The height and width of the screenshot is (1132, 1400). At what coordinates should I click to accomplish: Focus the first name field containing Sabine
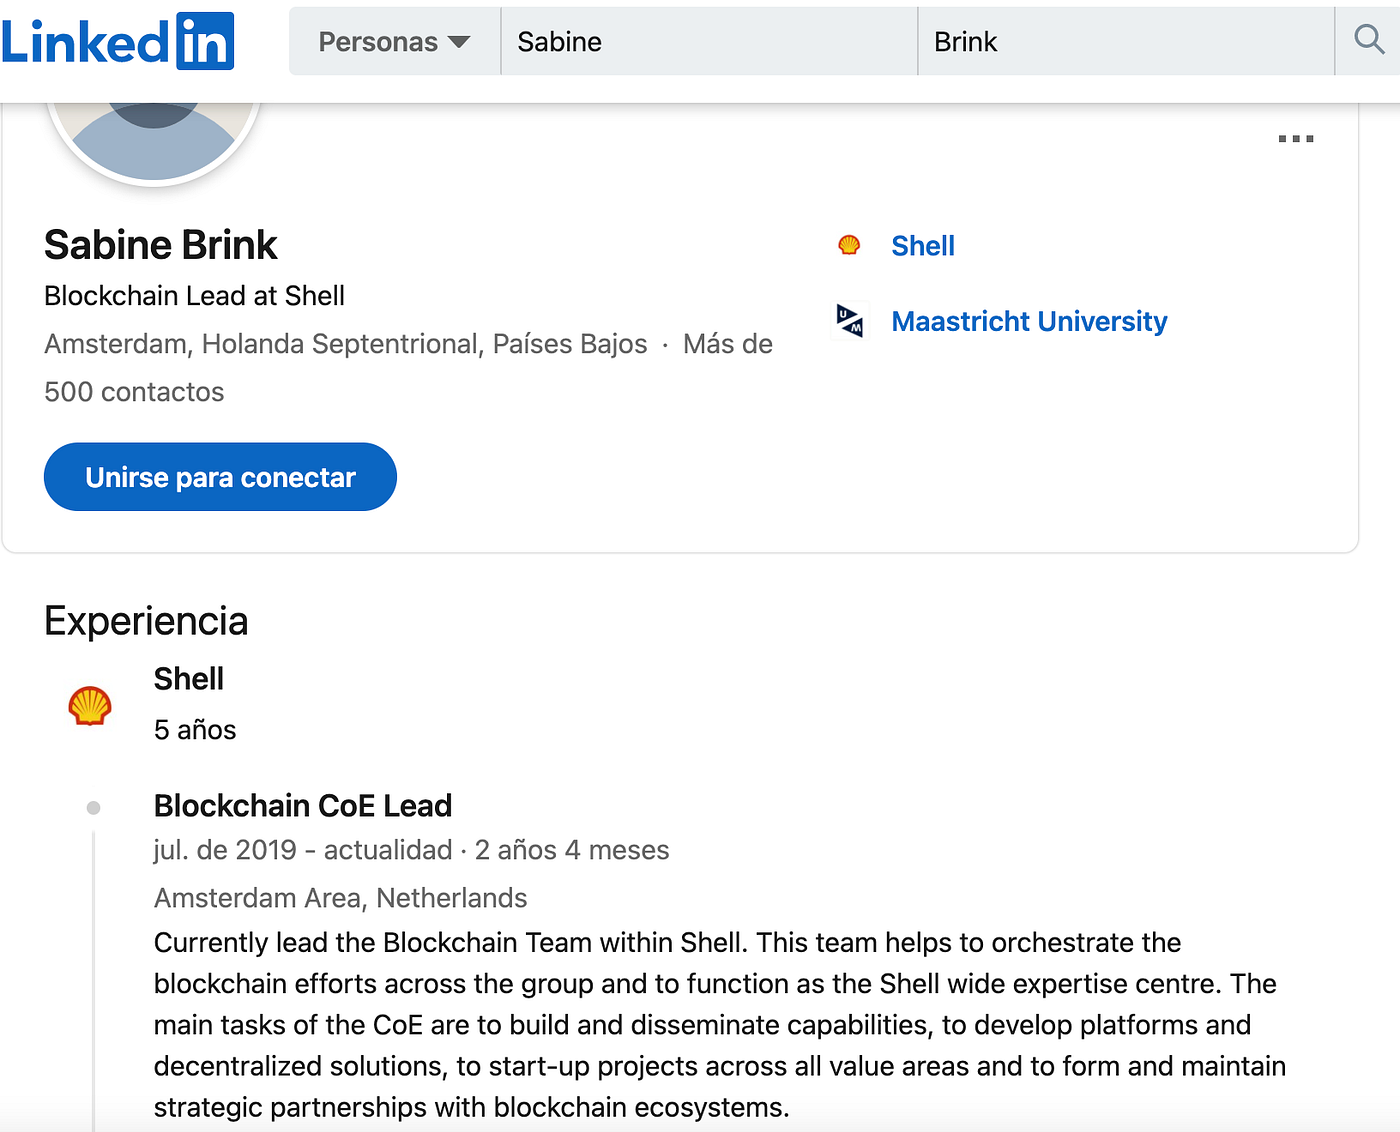tap(709, 42)
